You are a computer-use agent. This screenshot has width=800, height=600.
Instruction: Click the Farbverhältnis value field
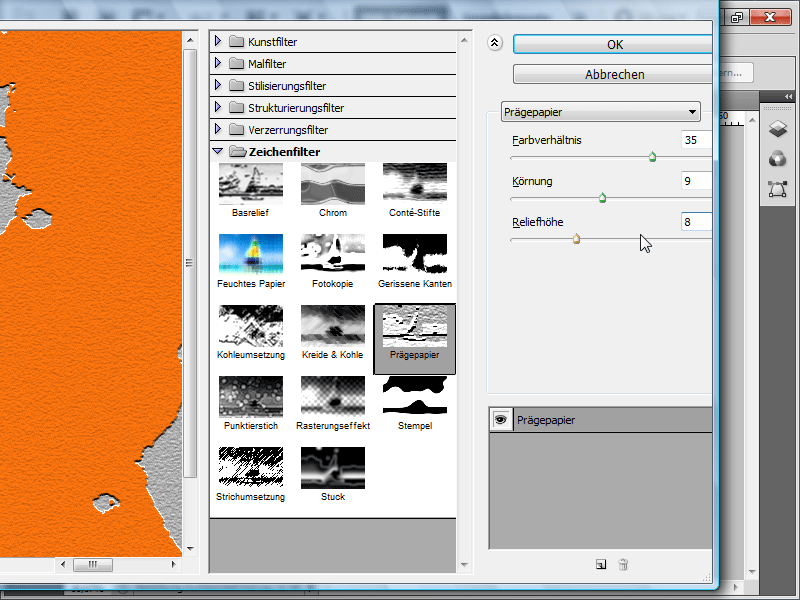click(x=696, y=140)
